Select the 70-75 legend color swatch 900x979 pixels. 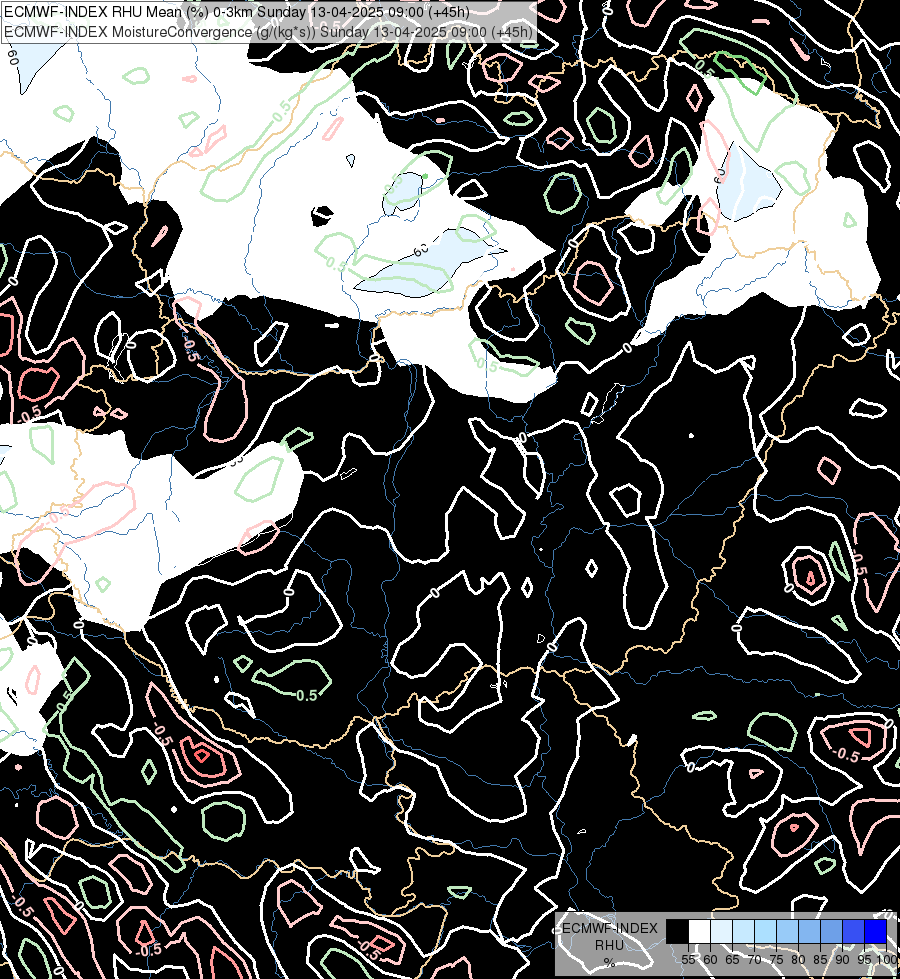click(765, 931)
